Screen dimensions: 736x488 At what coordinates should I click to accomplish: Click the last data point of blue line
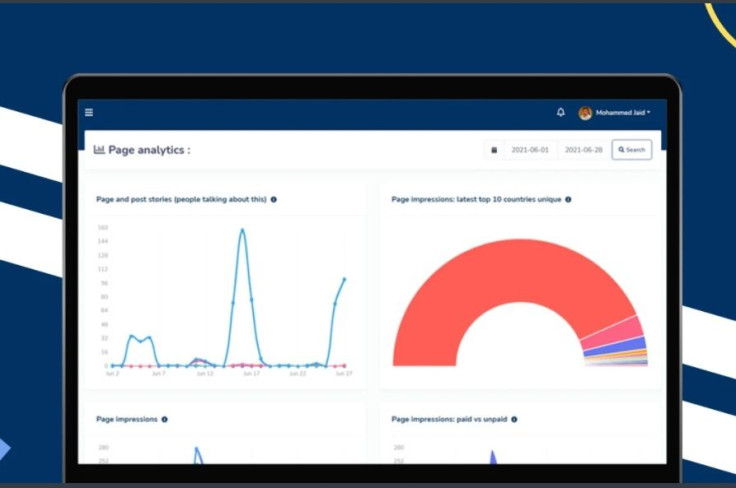tap(345, 279)
